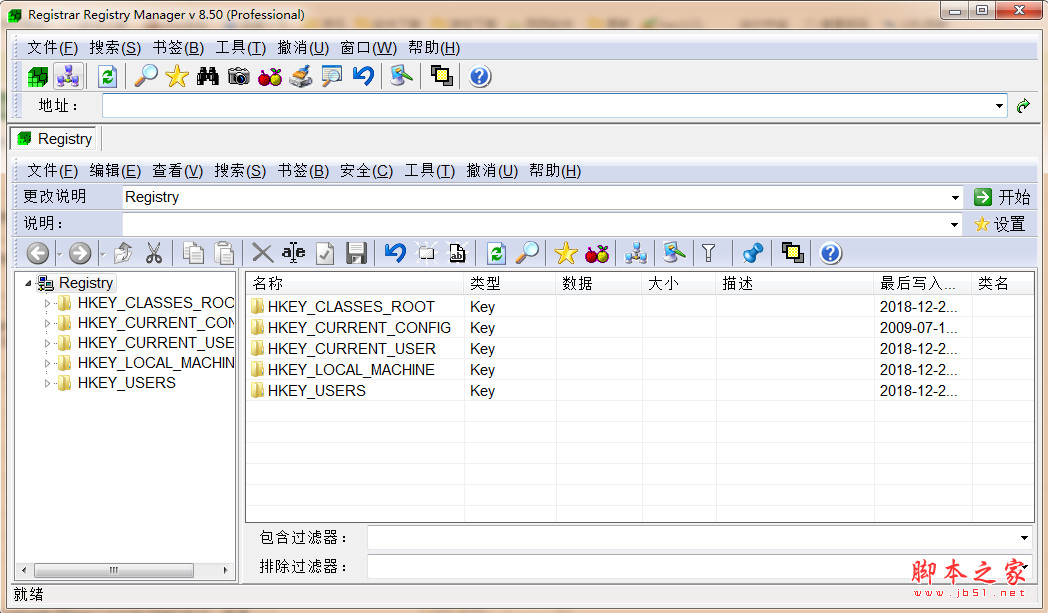Open the 安全(C) menu
Viewport: 1048px width, 613px height.
(x=366, y=171)
